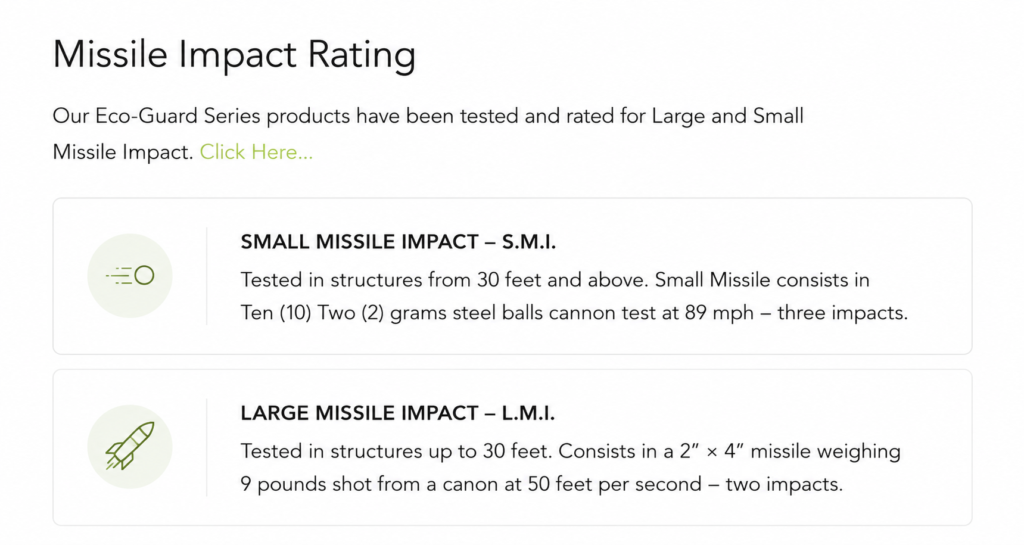The image size is (1024, 545).
Task: Open the green "Click Here..." link
Action: click(256, 152)
